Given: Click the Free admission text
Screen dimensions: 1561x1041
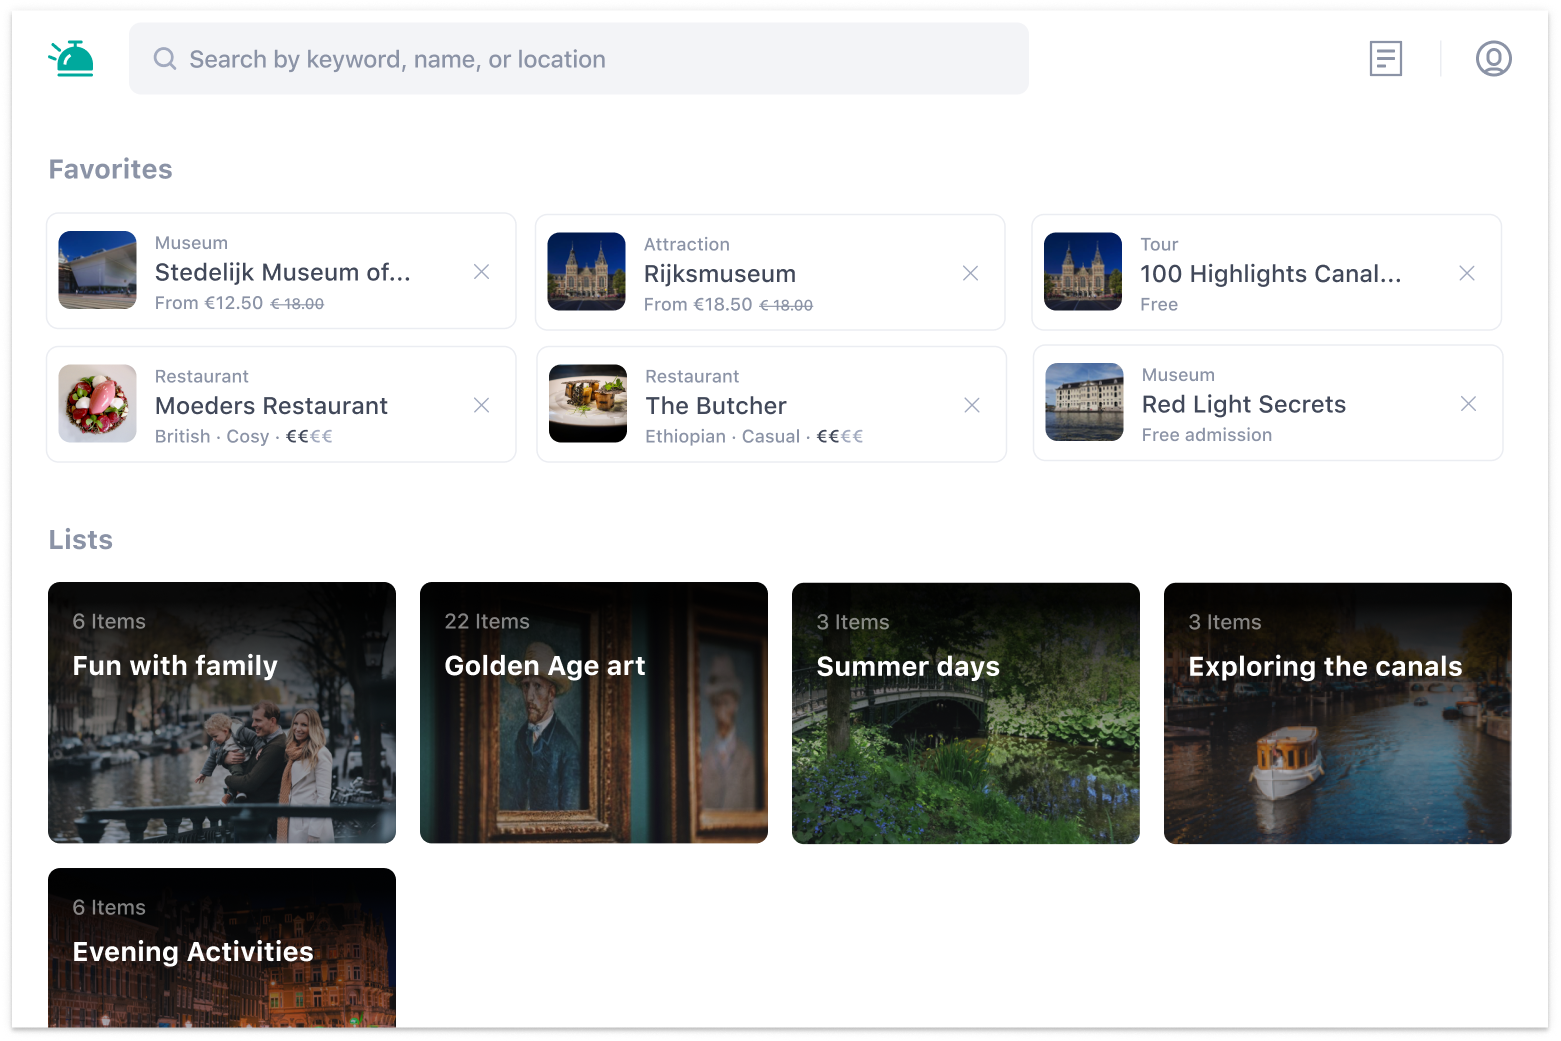Looking at the screenshot, I should [1207, 435].
